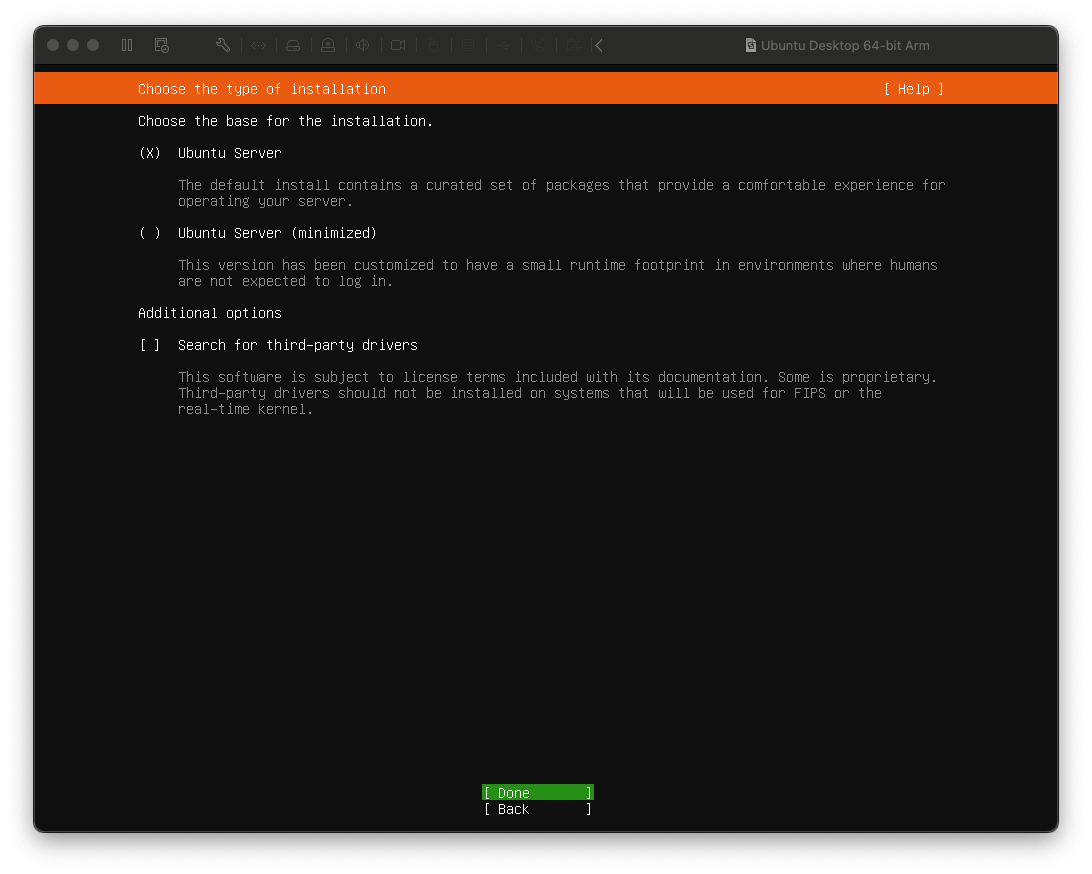Click the 'Additional options' heading
The width and height of the screenshot is (1092, 874).
210,313
